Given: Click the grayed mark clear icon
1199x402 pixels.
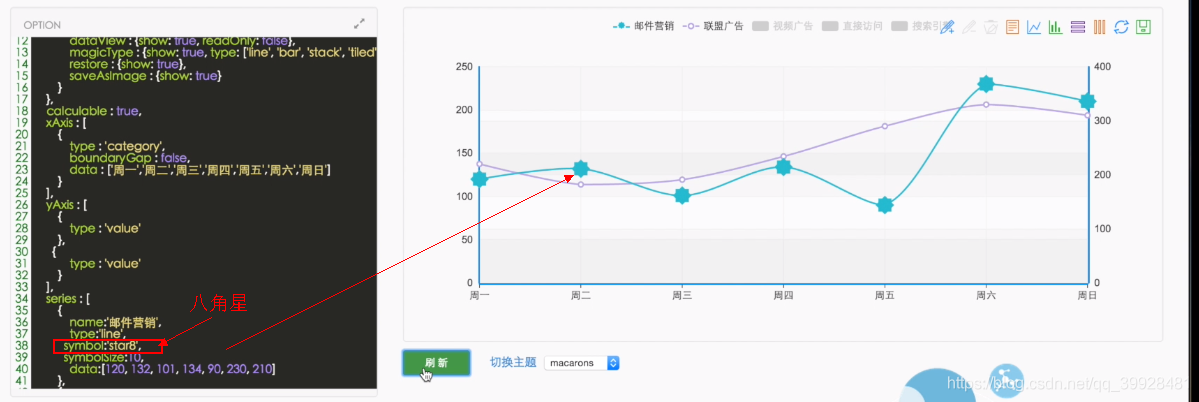Looking at the screenshot, I should tap(990, 28).
